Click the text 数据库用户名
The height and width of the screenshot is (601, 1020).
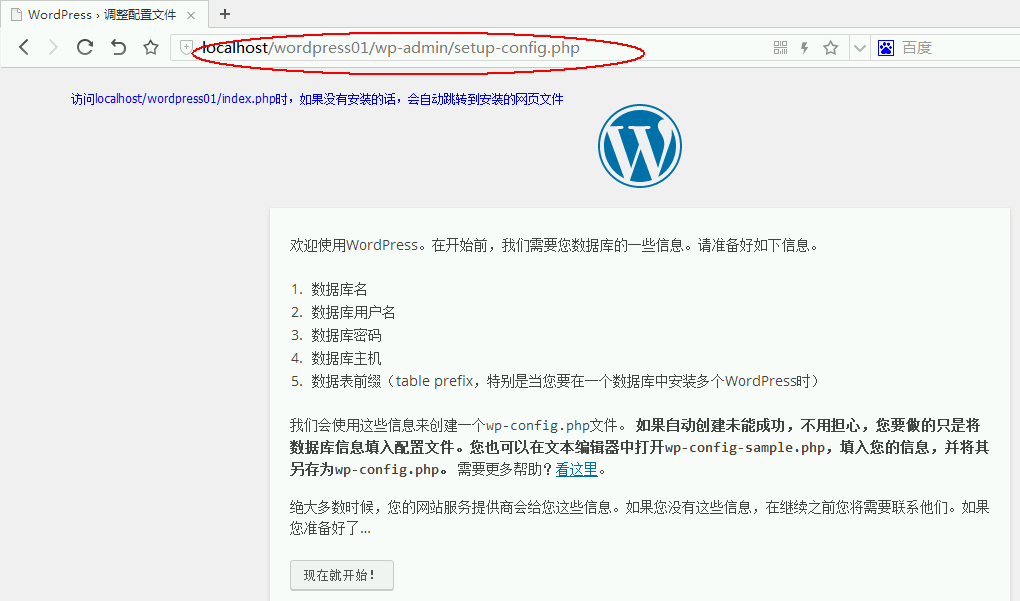(x=353, y=312)
